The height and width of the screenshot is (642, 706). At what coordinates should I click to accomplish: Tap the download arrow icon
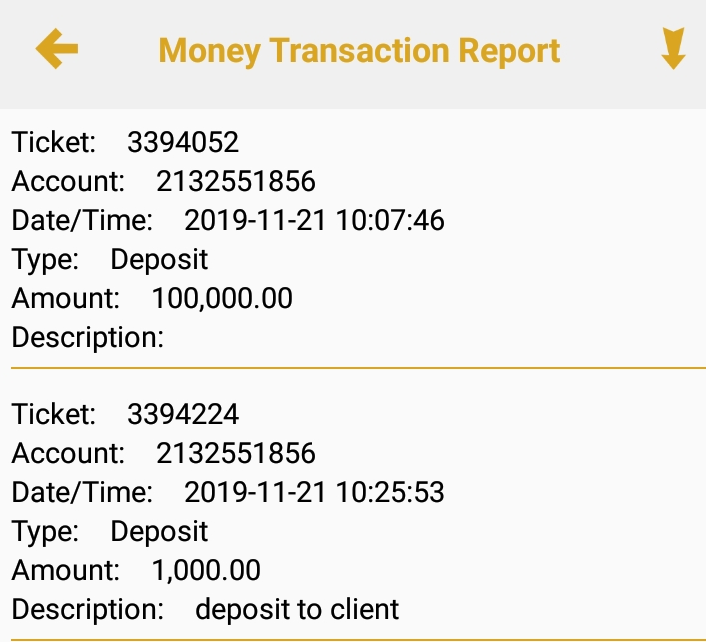[673, 49]
